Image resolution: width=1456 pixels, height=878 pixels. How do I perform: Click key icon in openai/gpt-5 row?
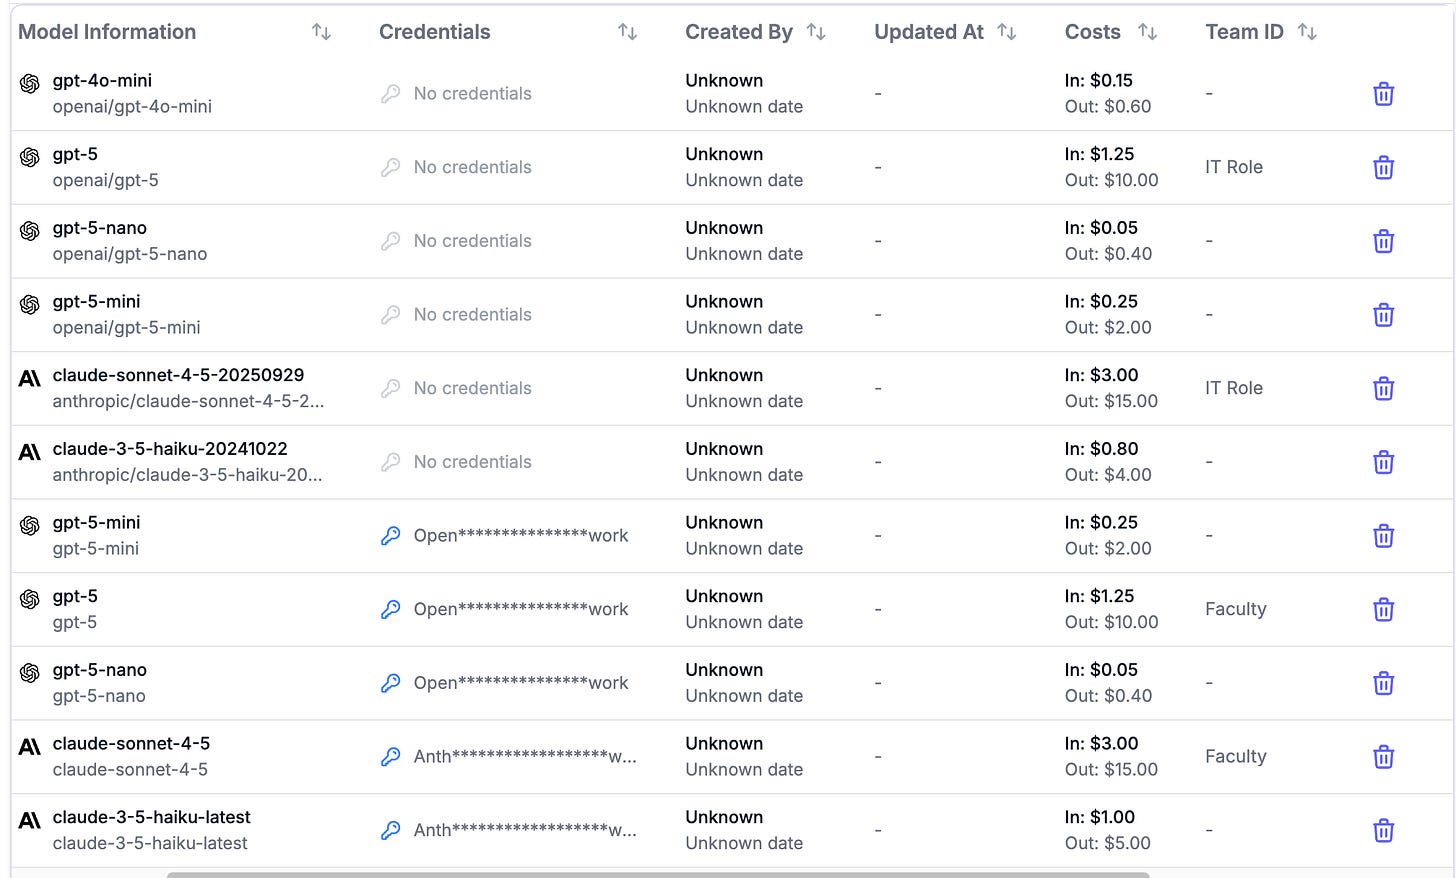(391, 167)
